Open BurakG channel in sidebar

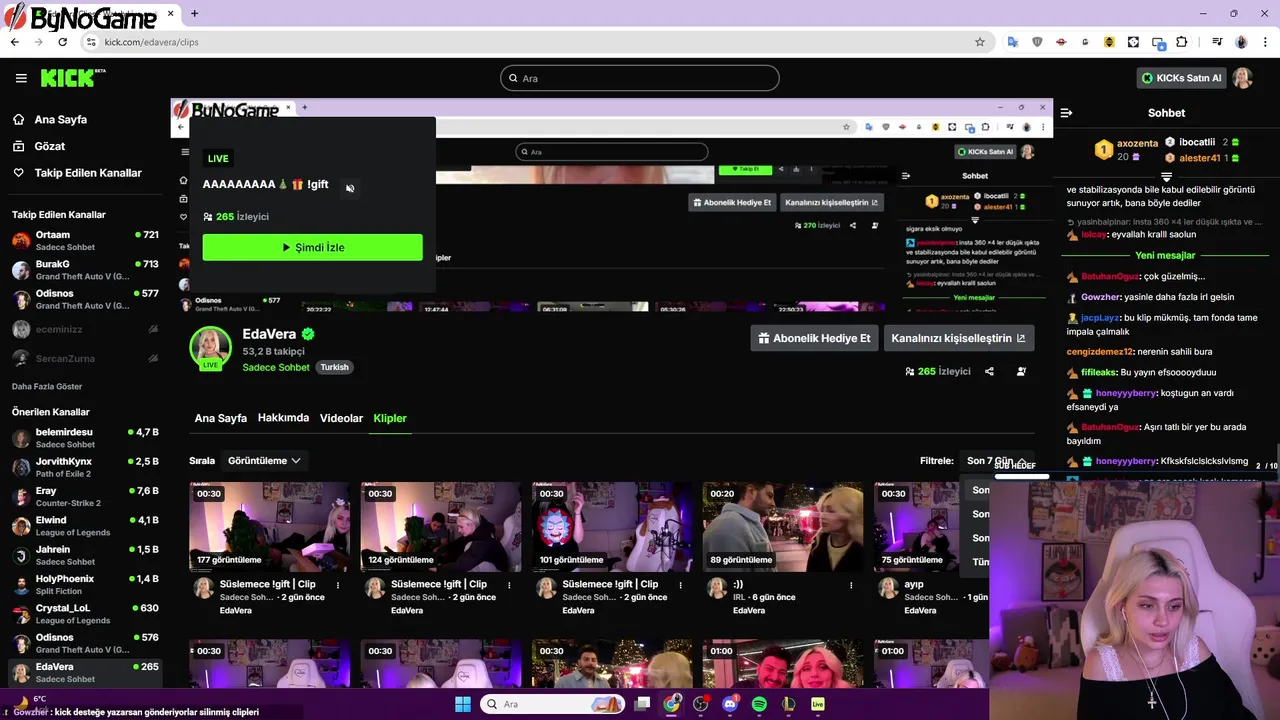(85, 270)
